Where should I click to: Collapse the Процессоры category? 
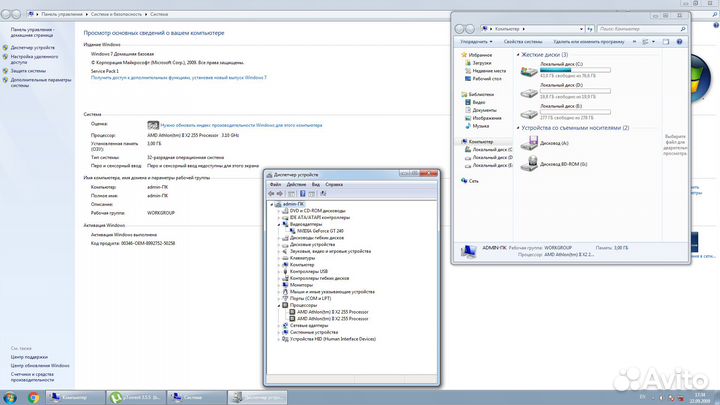coord(279,305)
